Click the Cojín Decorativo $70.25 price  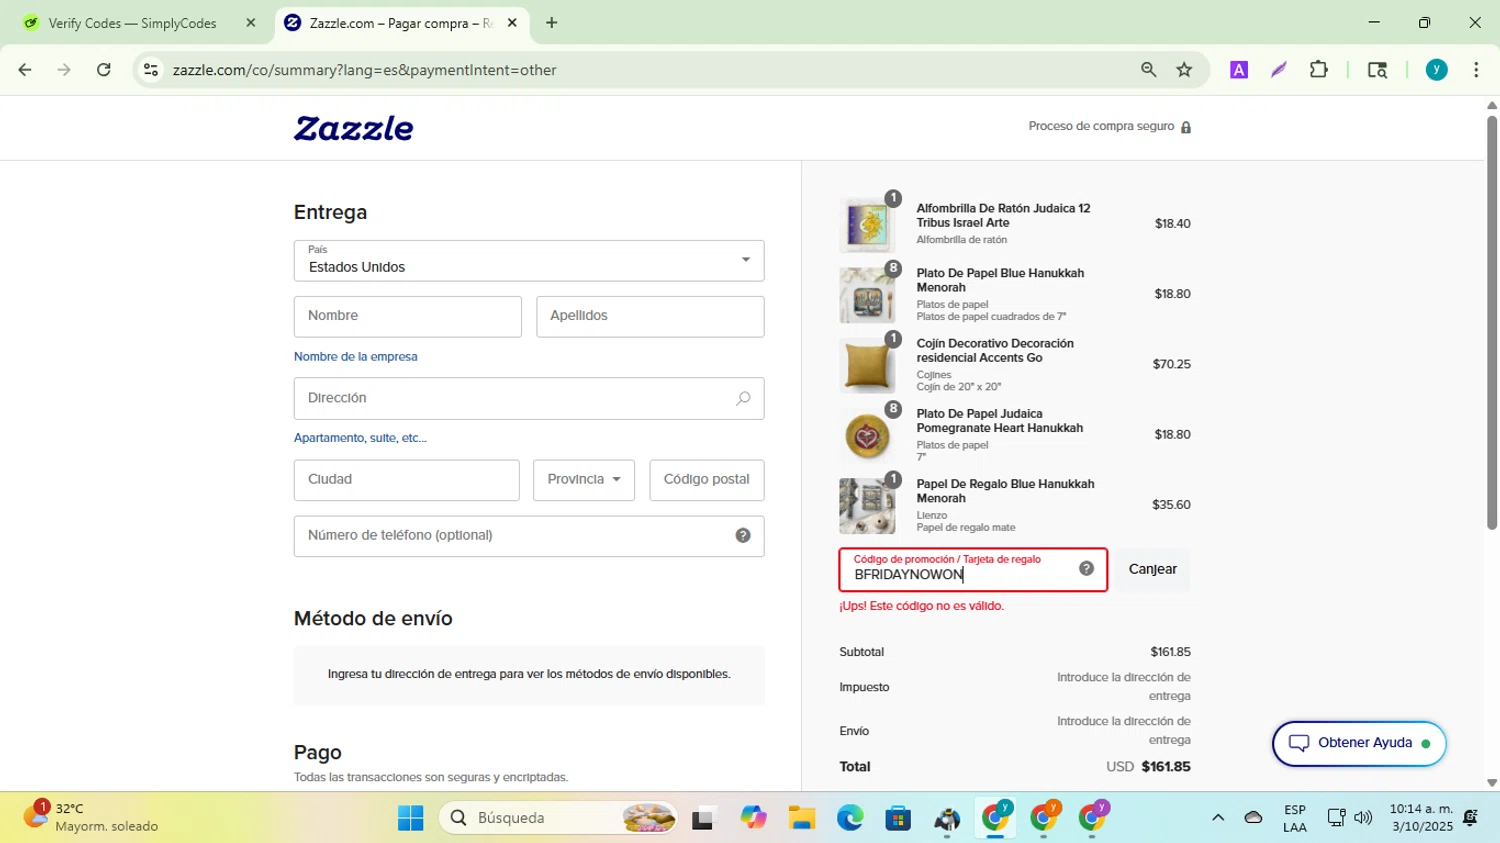coord(1171,364)
